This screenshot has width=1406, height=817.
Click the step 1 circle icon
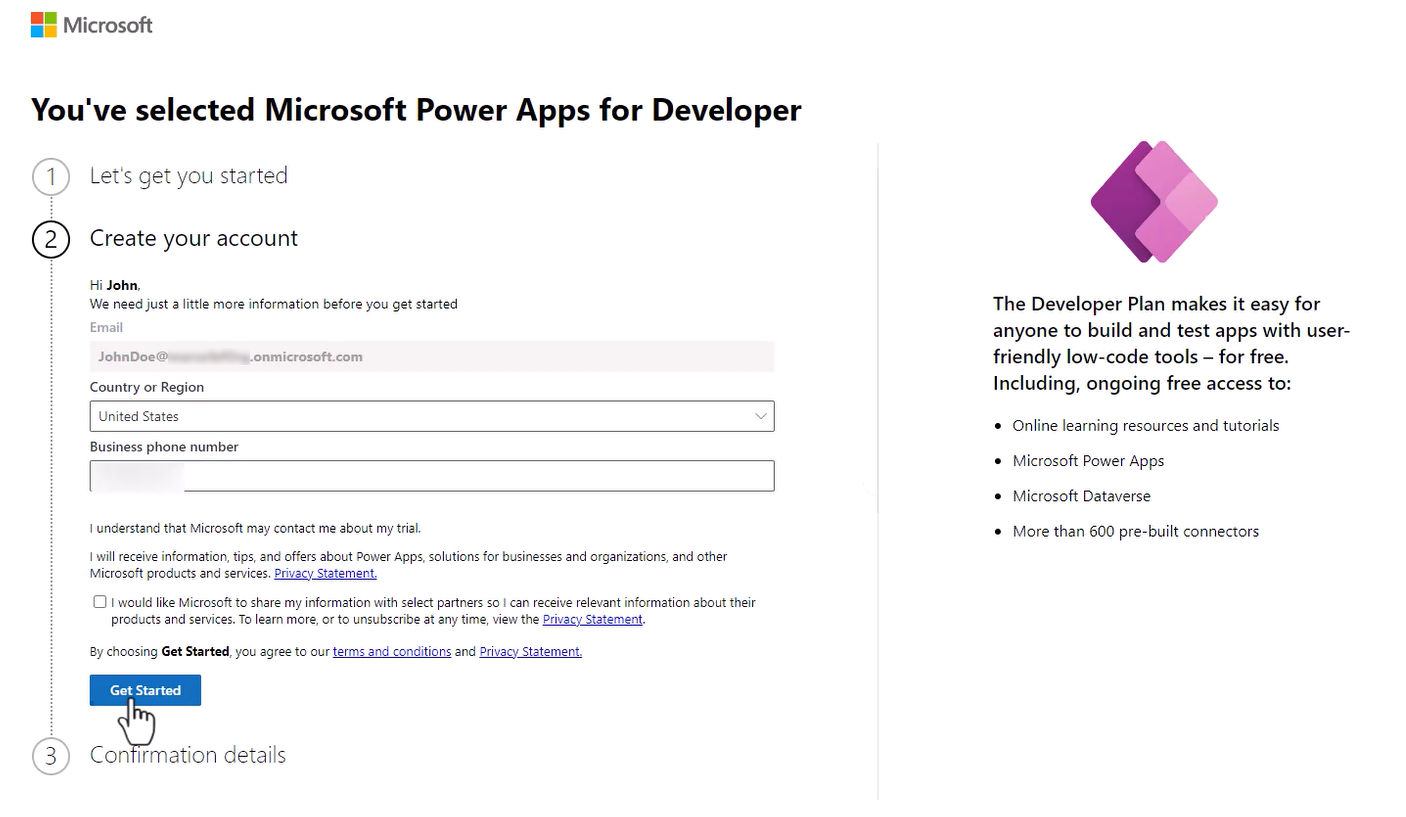click(50, 176)
